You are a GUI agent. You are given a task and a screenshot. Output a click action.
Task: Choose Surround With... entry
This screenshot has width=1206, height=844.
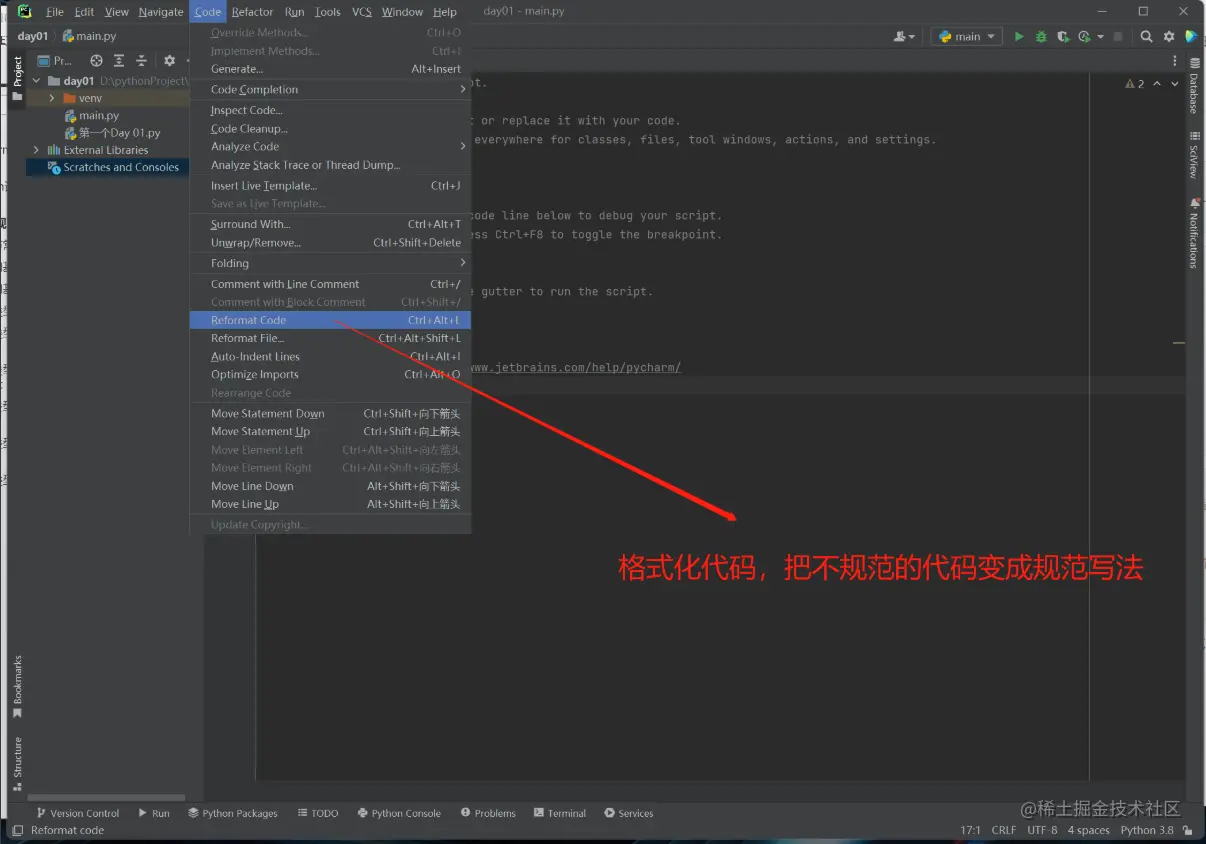pos(330,224)
